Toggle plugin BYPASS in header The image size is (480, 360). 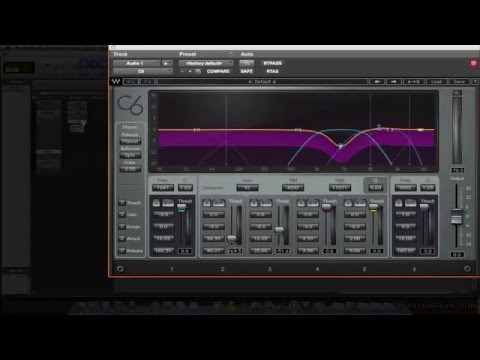[272, 63]
